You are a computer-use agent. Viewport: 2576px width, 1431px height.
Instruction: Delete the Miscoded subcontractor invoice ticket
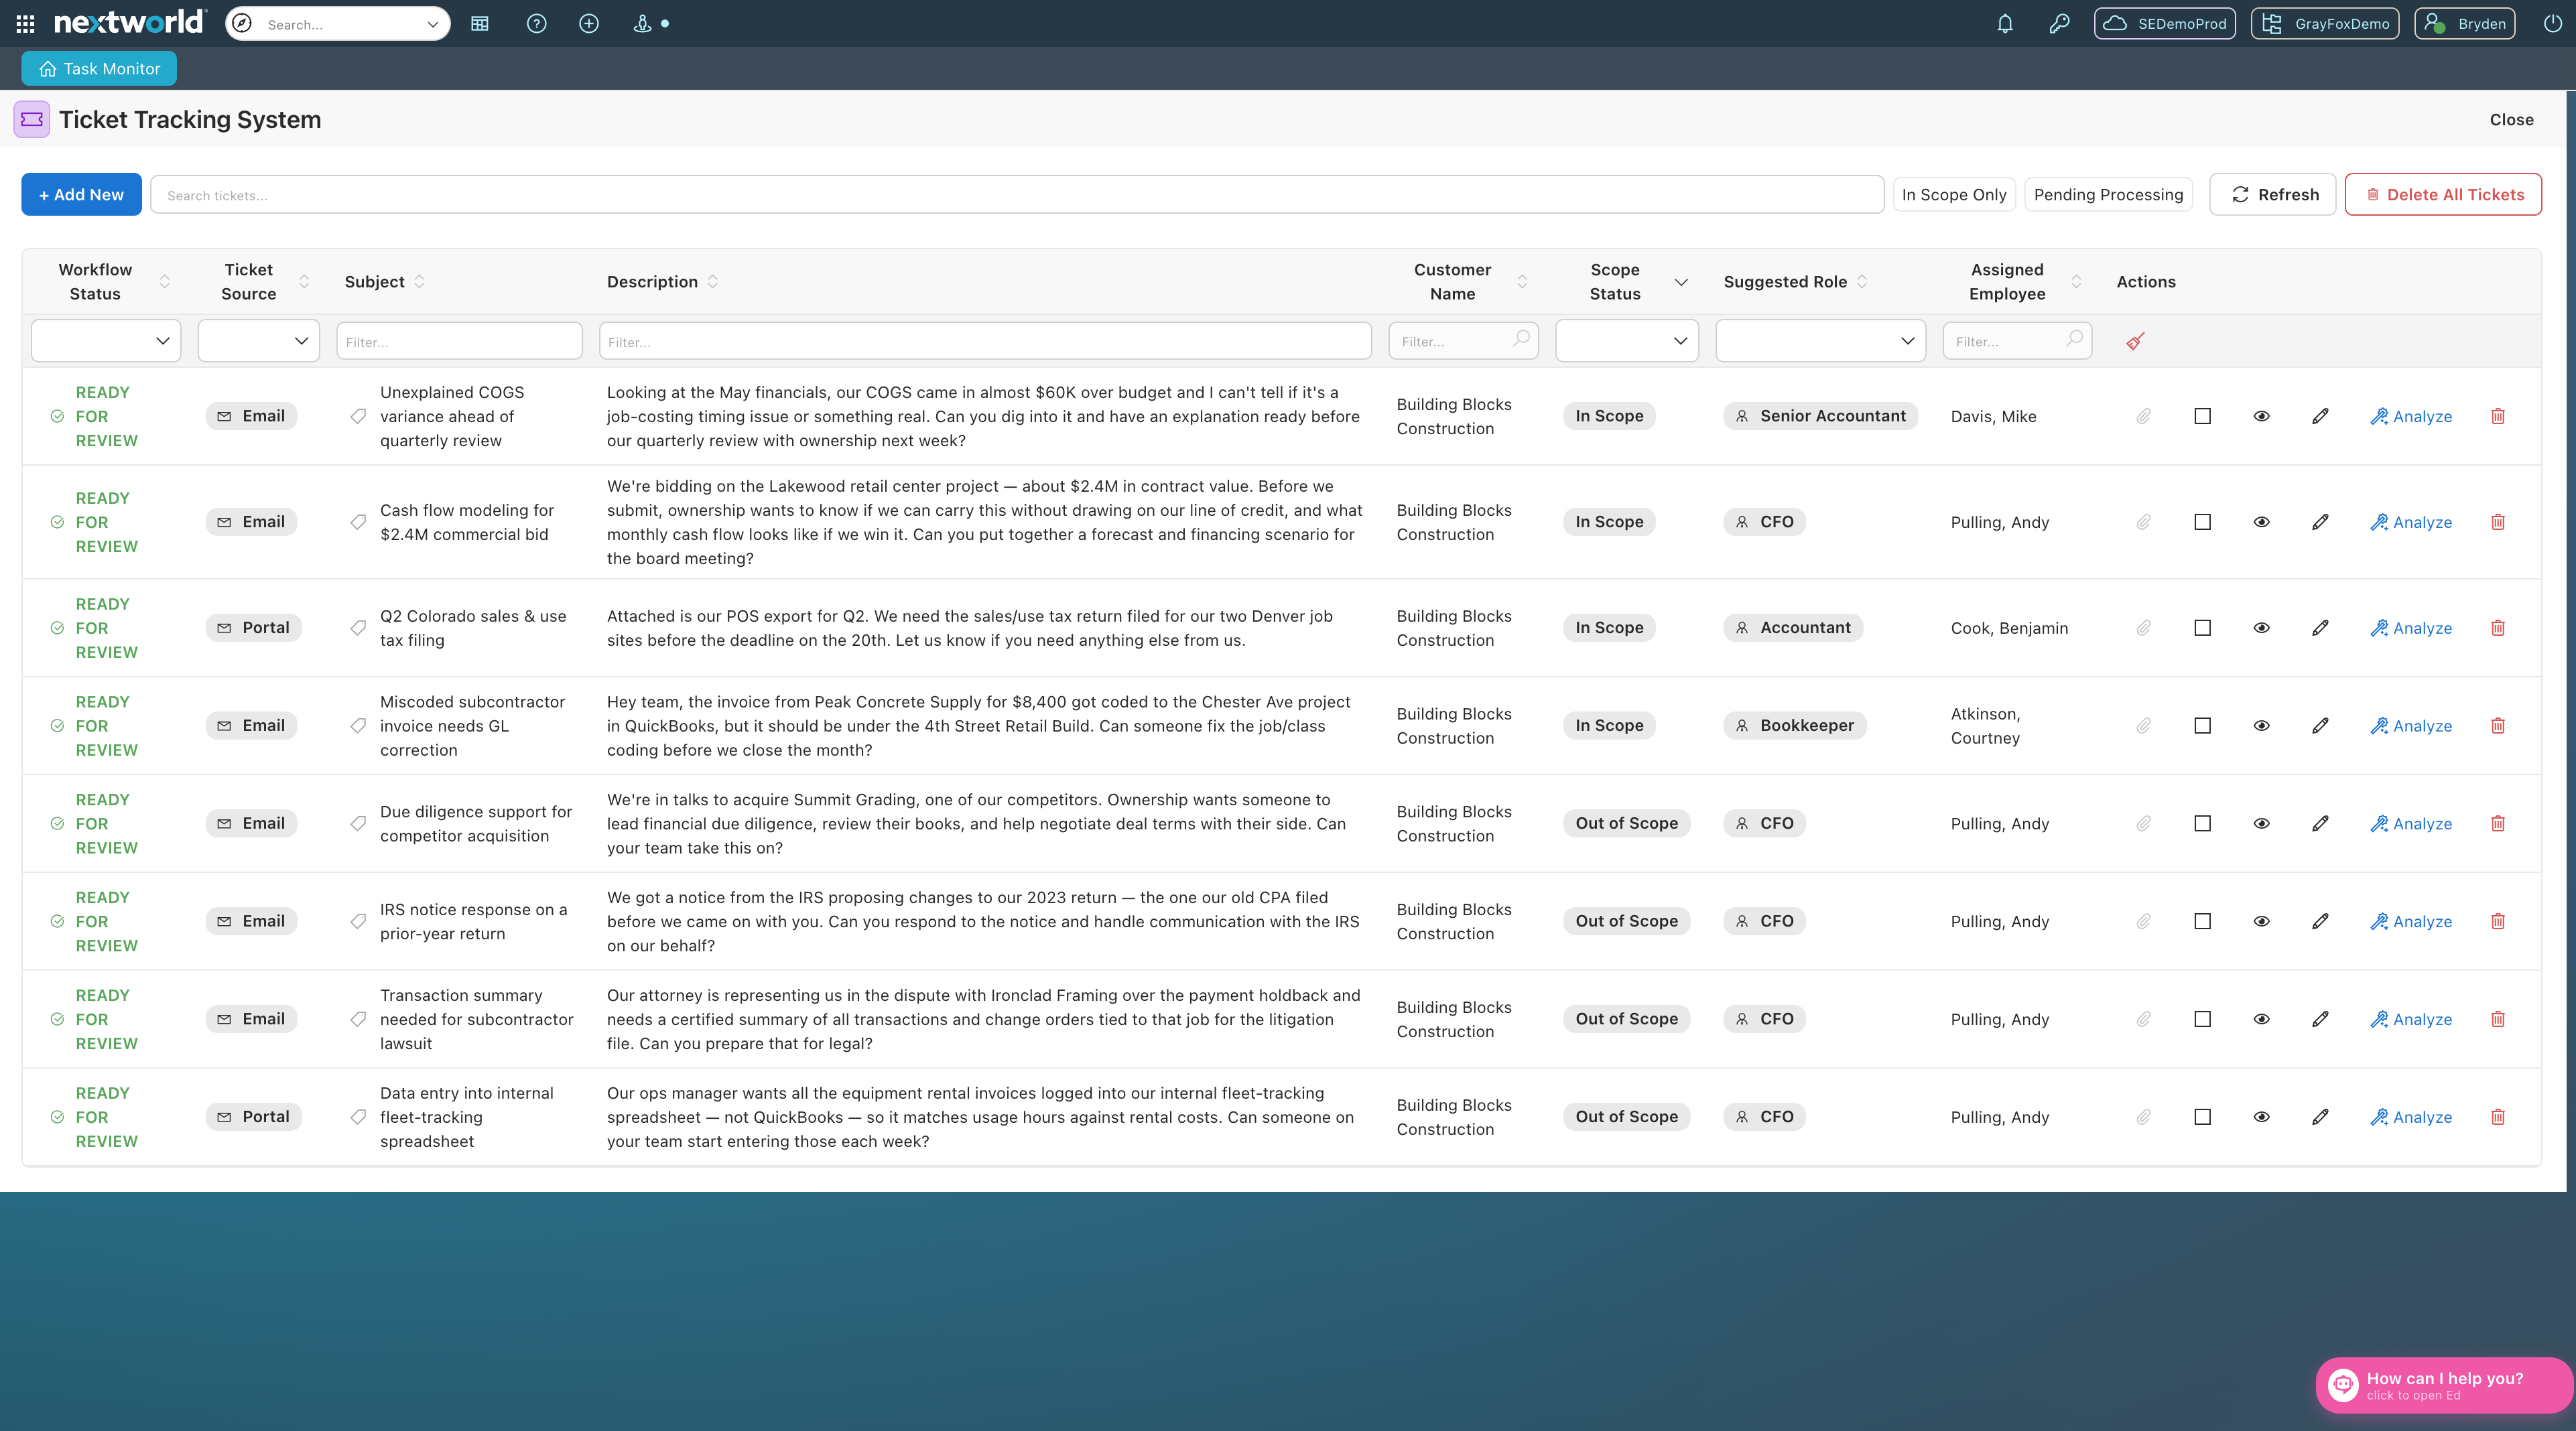pyautogui.click(x=2498, y=726)
